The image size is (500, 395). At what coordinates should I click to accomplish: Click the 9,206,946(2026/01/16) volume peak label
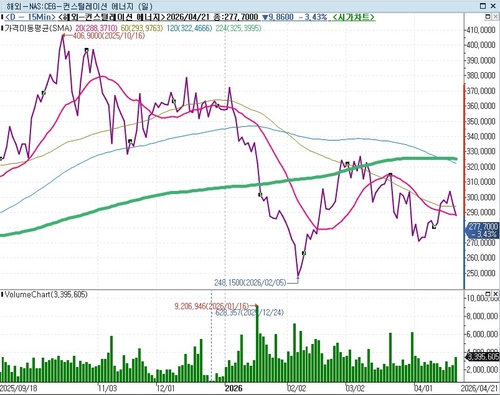[211, 306]
